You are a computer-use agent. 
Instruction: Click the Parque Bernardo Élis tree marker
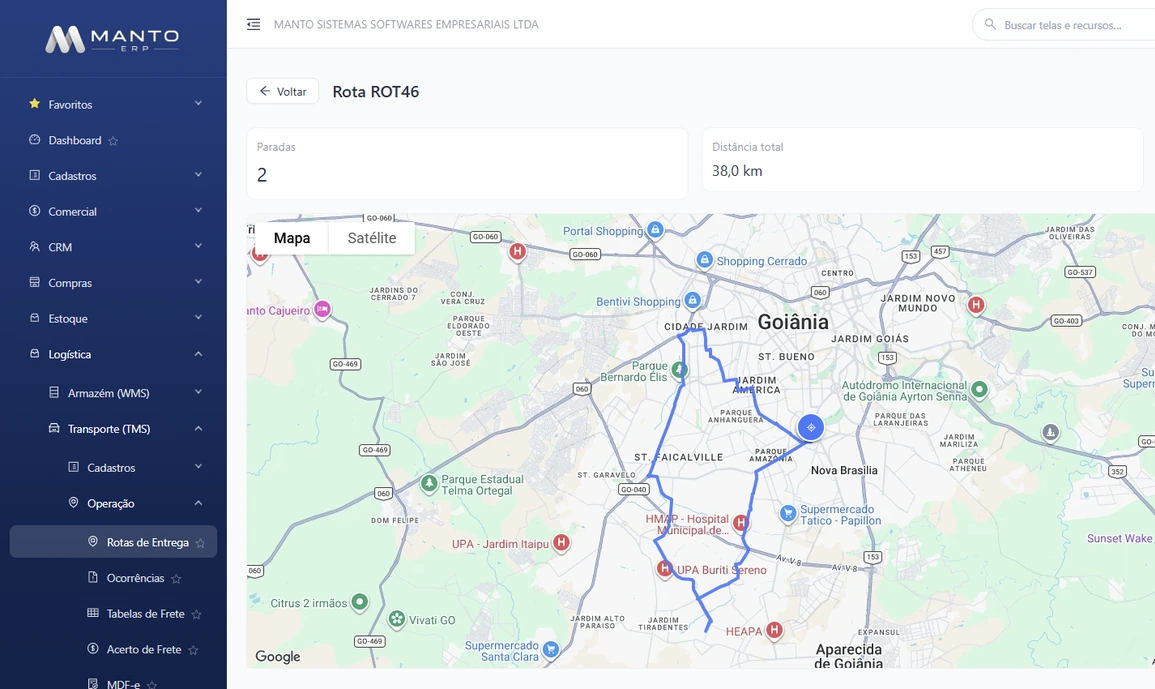[x=680, y=370]
